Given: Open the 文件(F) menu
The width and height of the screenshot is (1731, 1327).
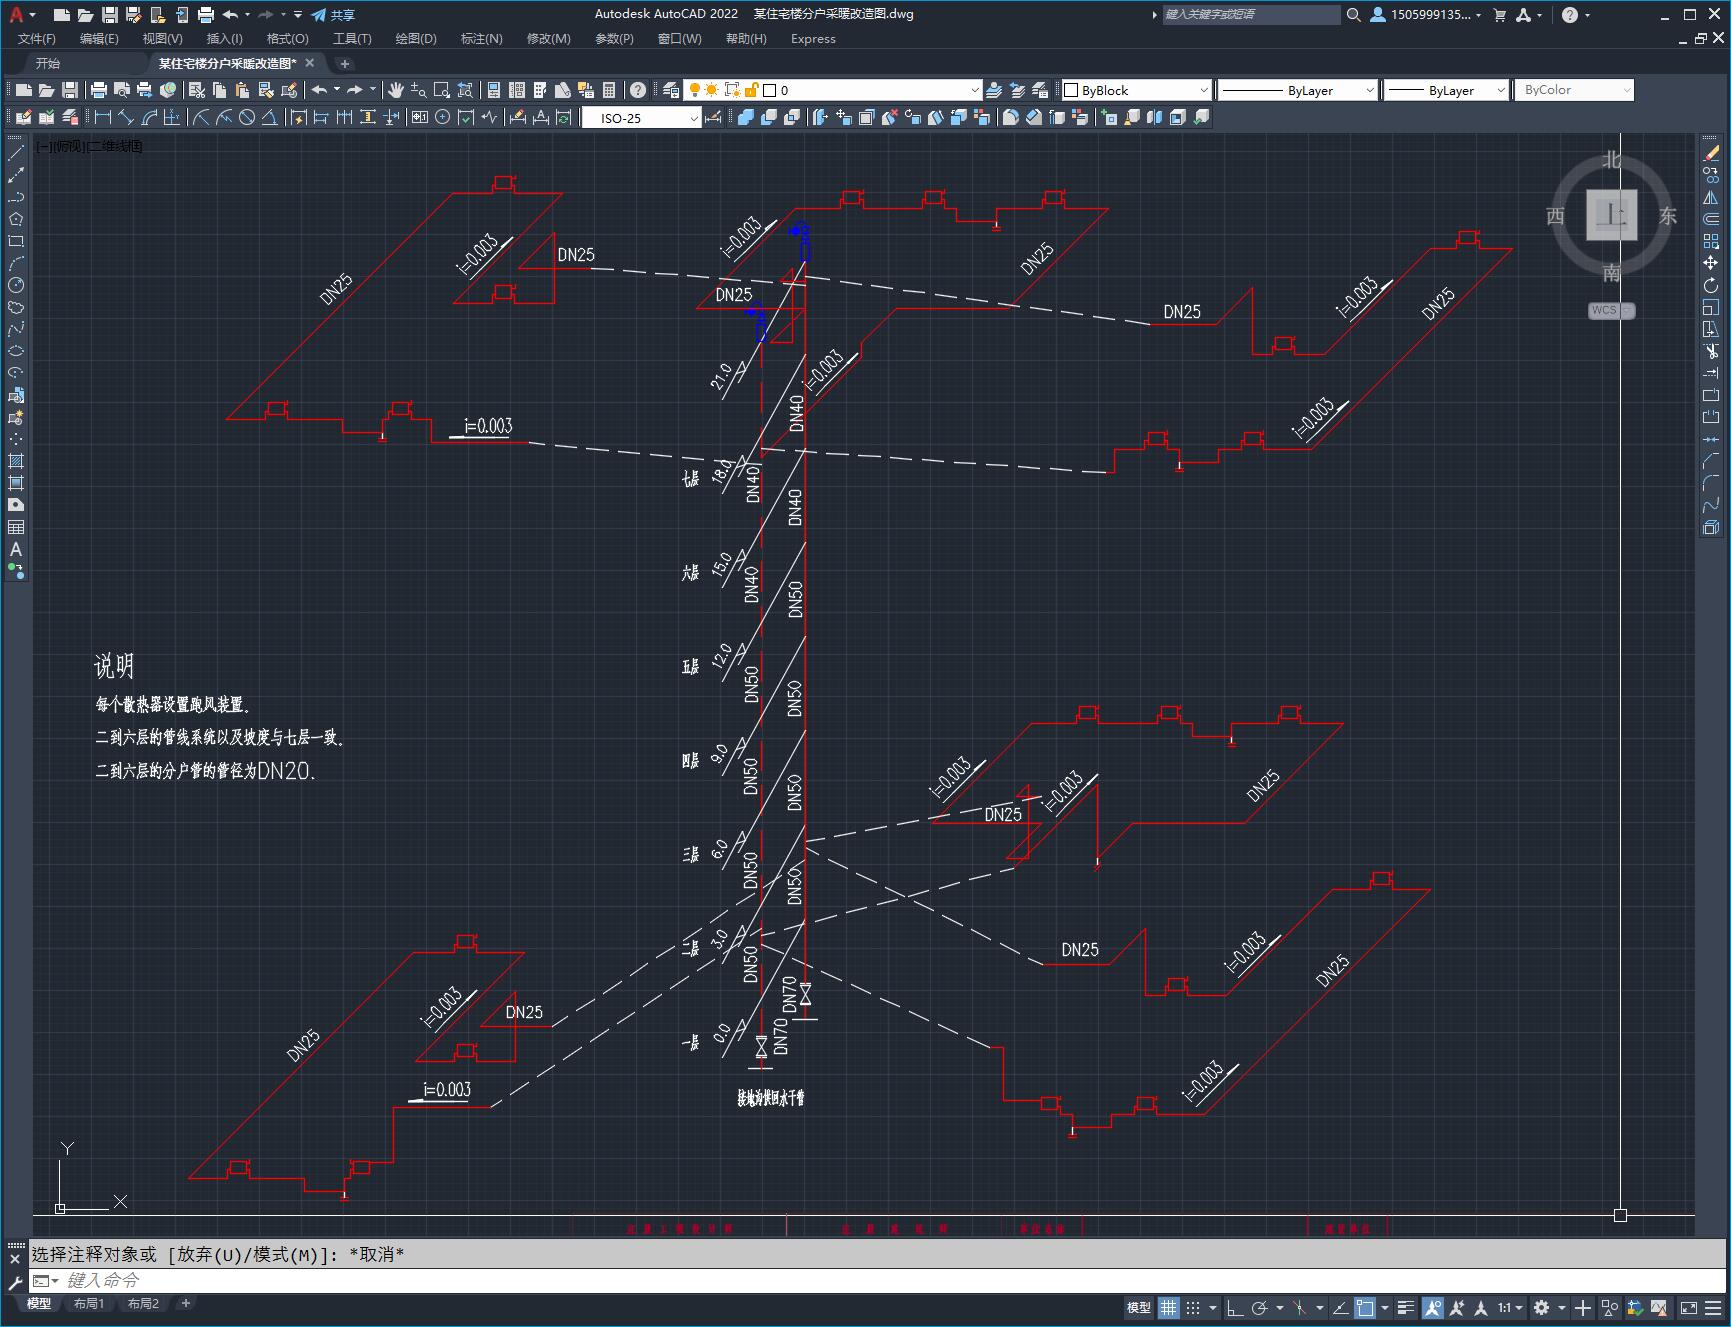Looking at the screenshot, I should 37,39.
